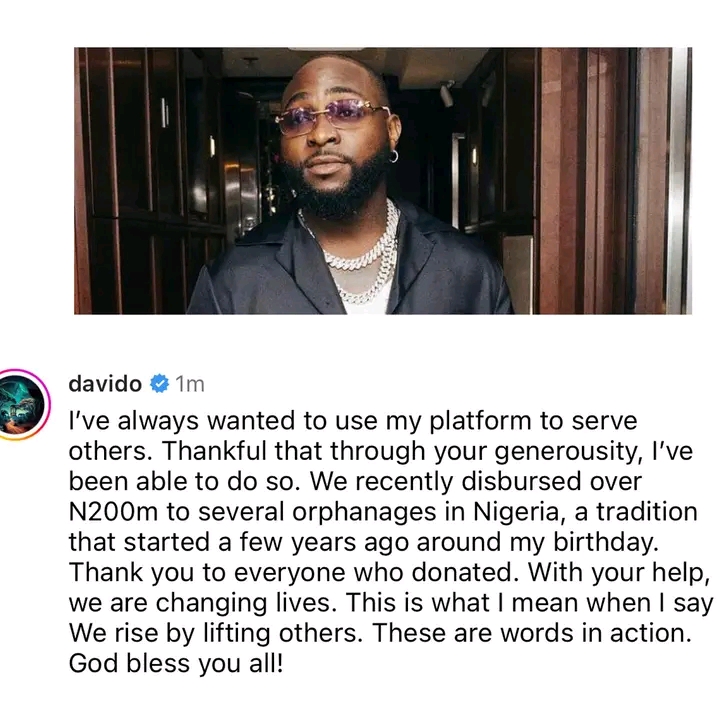Viewport: 720px width, 720px height.
Task: Click the word 'birthday' in the caption
Action: (606, 542)
